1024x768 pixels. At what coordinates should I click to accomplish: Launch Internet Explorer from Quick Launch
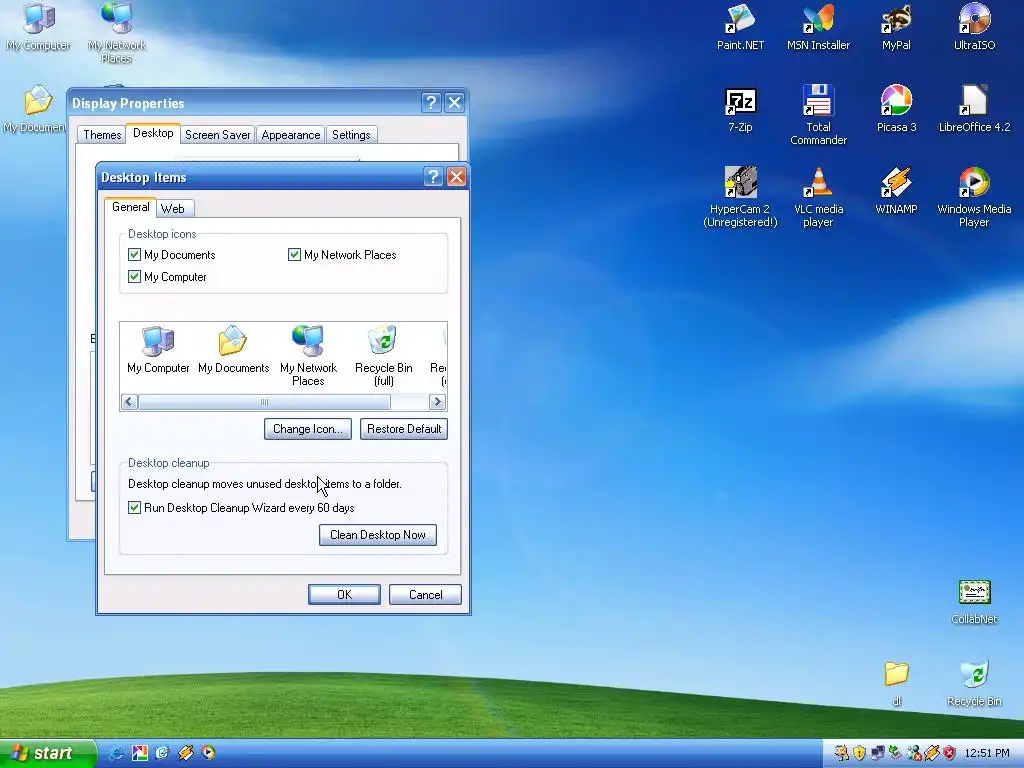pos(116,753)
